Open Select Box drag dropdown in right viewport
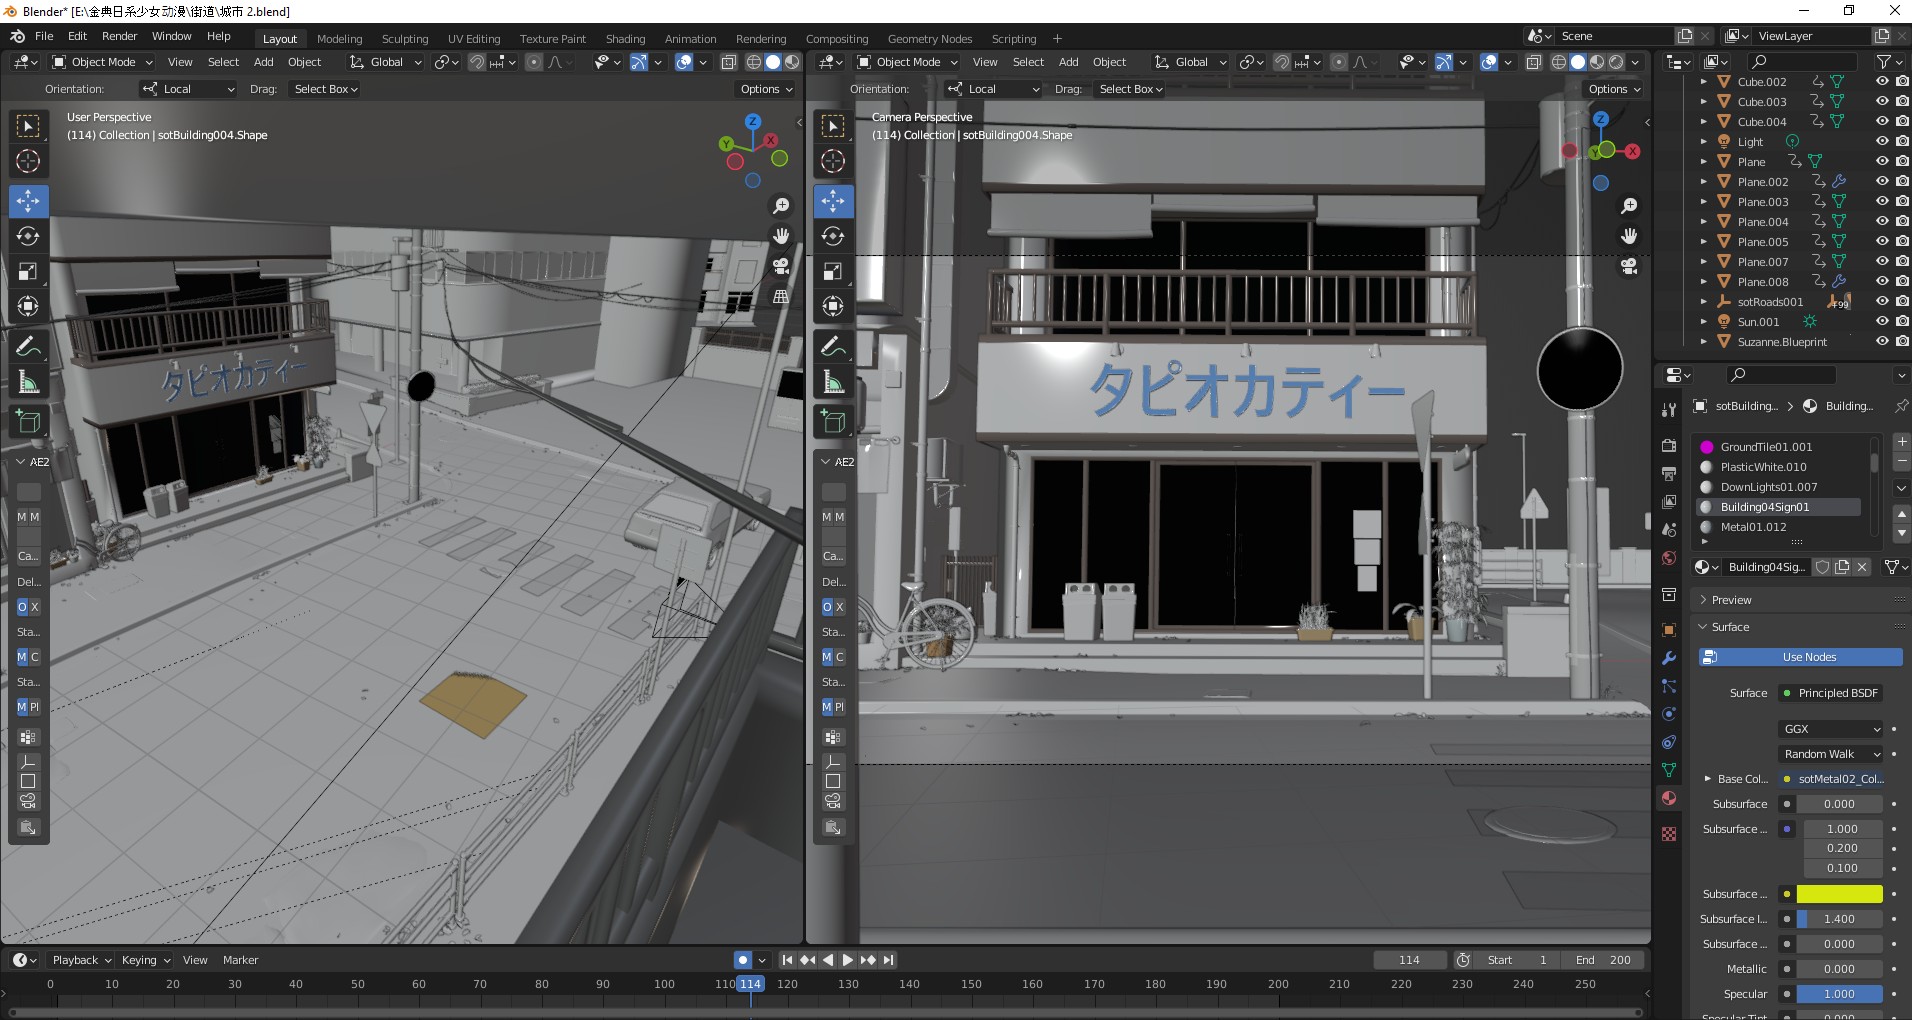Screen dimensions: 1912x1020 [x=1130, y=89]
